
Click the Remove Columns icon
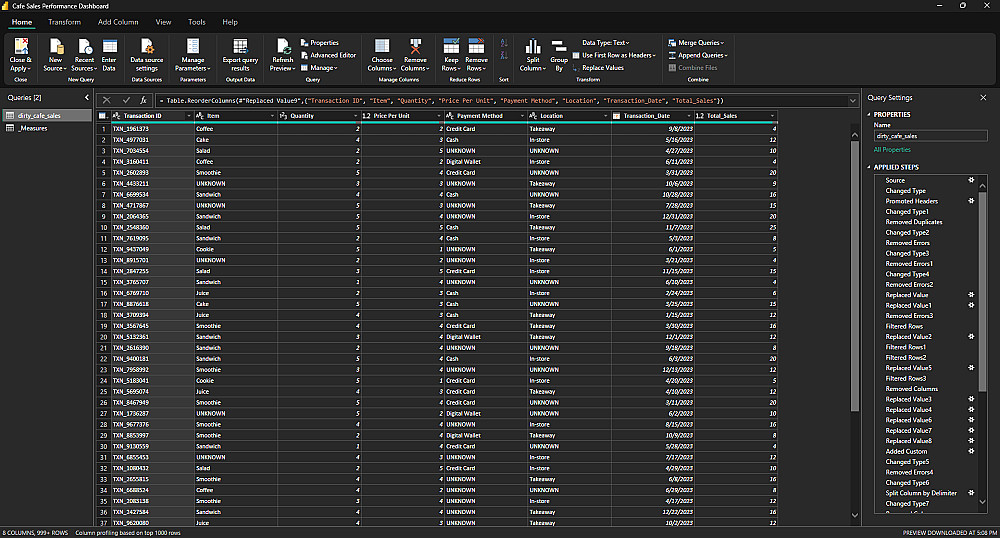click(x=415, y=47)
